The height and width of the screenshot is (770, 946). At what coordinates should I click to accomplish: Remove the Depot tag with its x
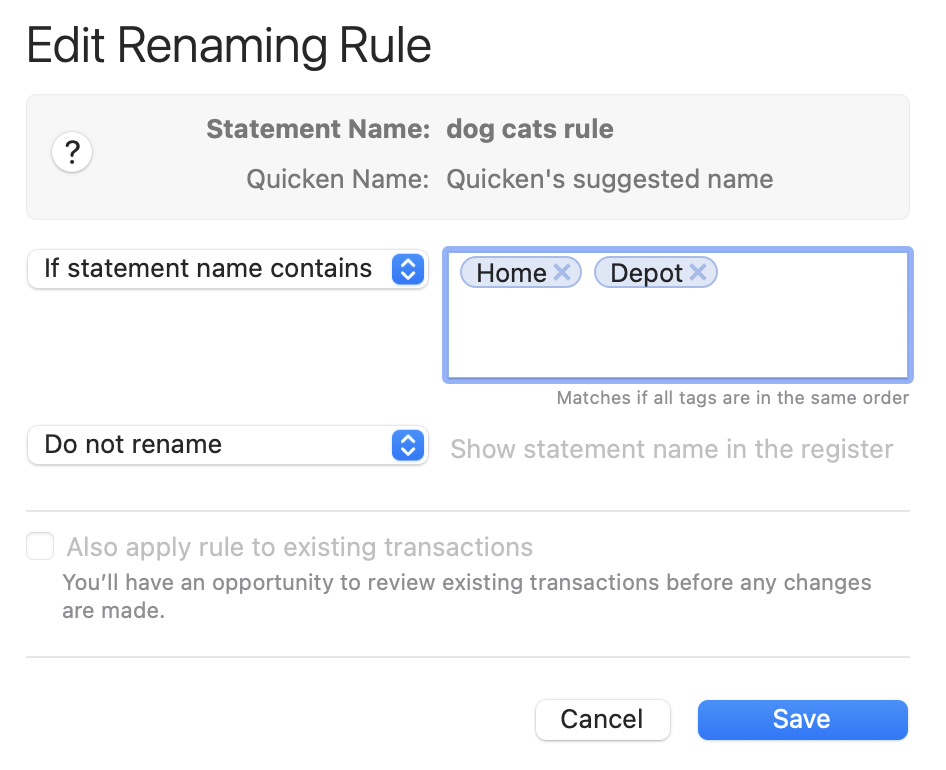698,272
